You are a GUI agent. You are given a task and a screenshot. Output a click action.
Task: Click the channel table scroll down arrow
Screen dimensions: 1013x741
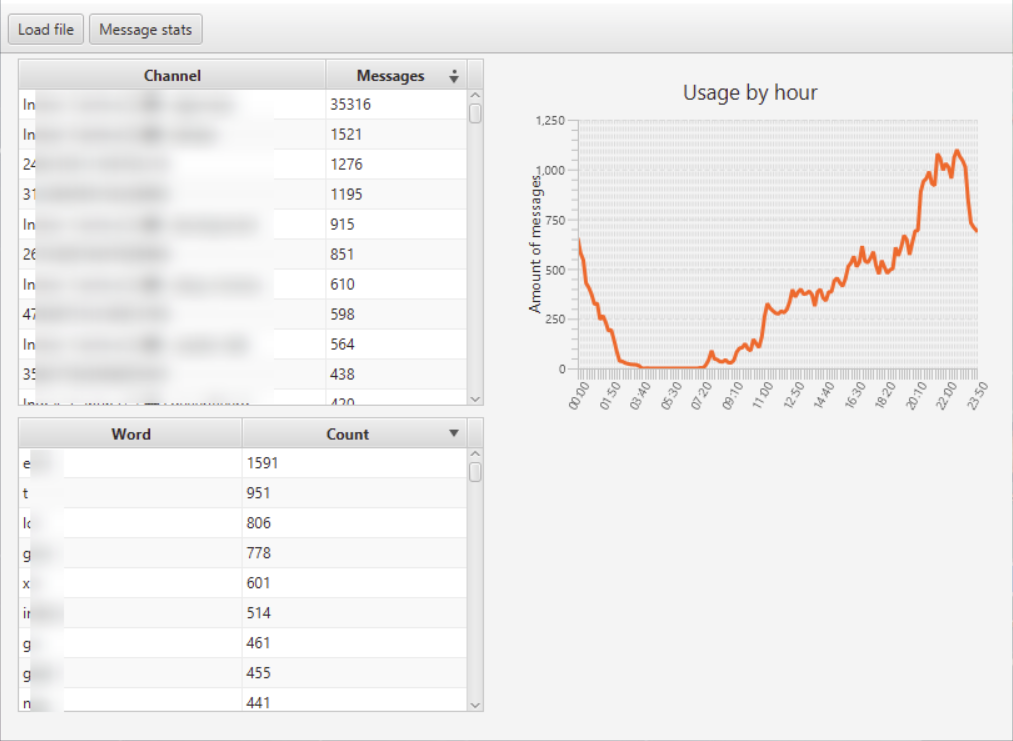475,399
